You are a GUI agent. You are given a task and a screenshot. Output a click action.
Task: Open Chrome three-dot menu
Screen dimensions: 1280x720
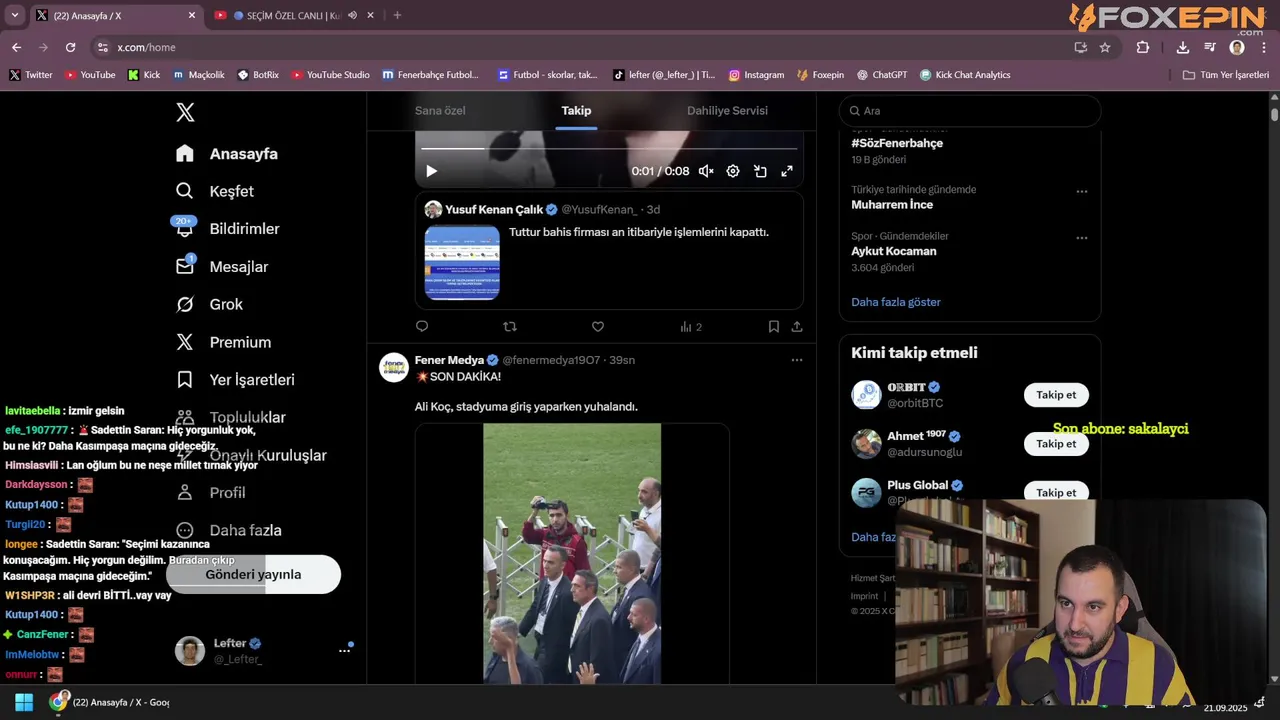(1264, 47)
